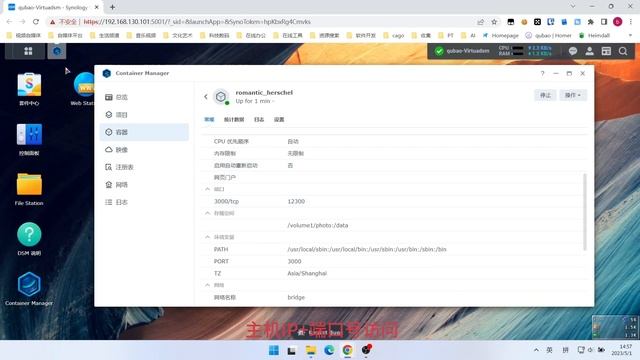Click the Chrome profile avatar
Viewport: 640px width, 360px height.
618,22
